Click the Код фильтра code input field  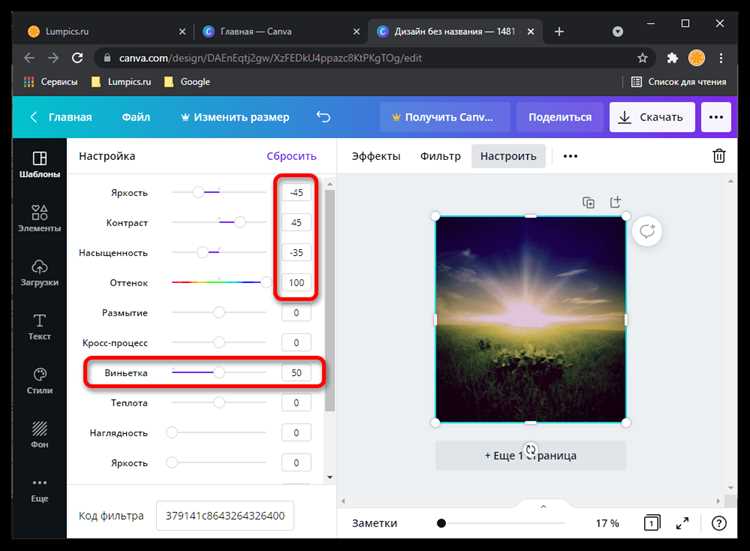(x=225, y=516)
